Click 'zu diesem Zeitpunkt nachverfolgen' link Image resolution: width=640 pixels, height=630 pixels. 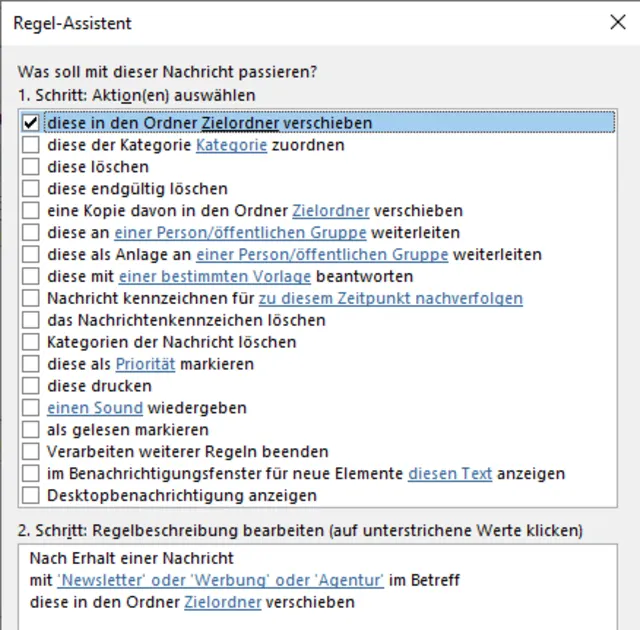pyautogui.click(x=390, y=298)
